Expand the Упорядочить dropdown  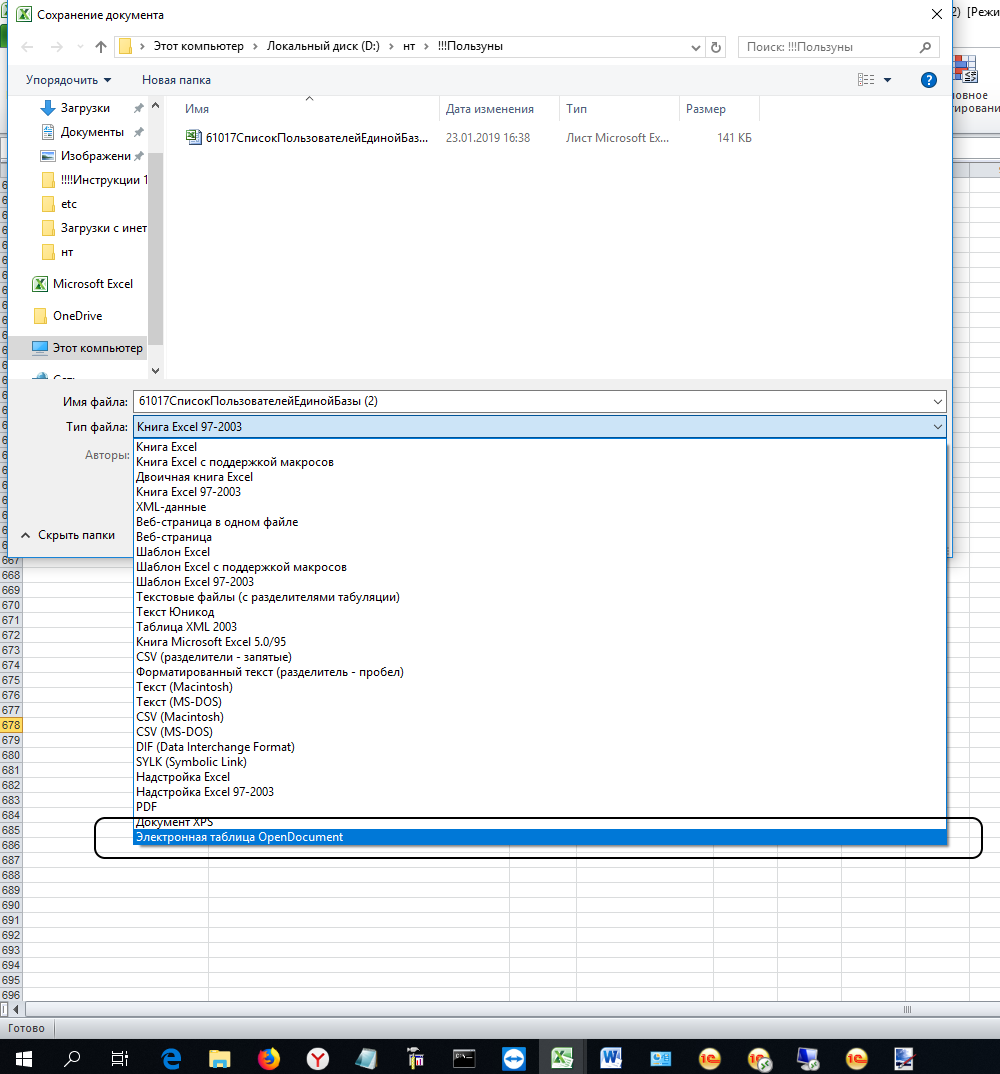[69, 80]
